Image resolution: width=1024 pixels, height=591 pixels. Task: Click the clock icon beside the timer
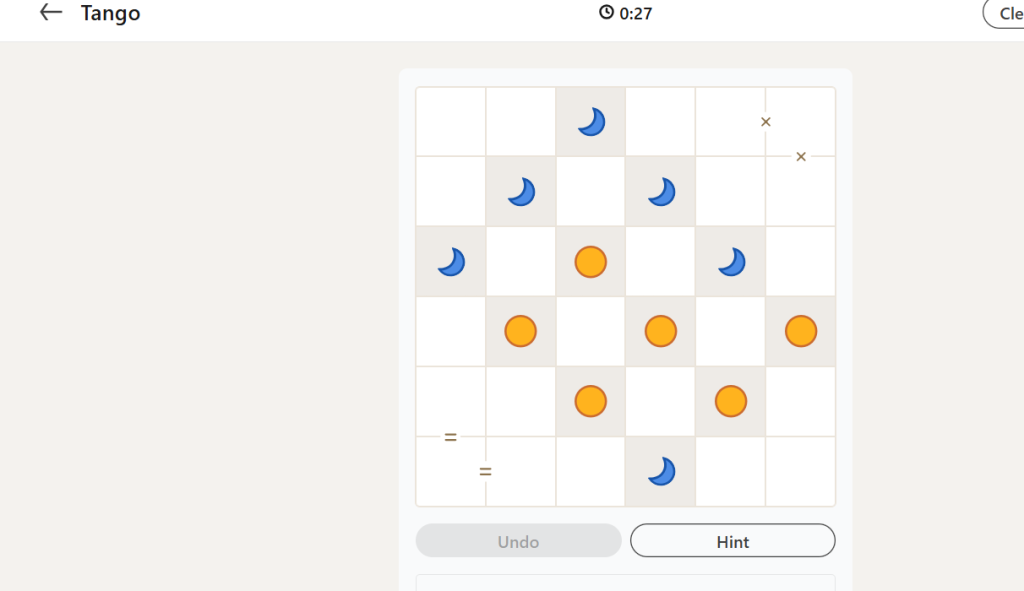click(x=606, y=13)
